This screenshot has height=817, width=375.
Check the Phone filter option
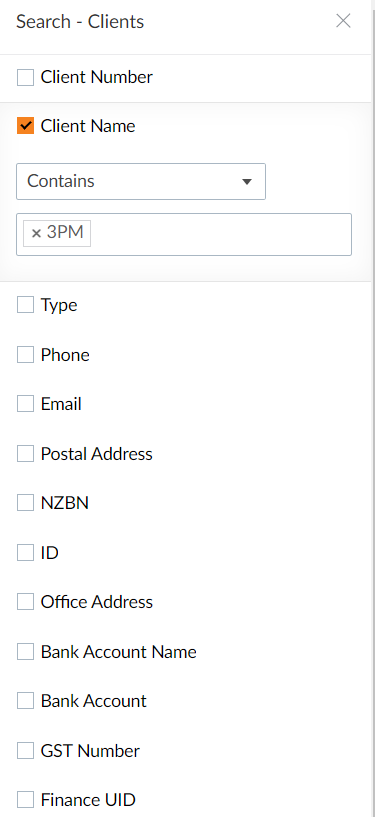25,355
